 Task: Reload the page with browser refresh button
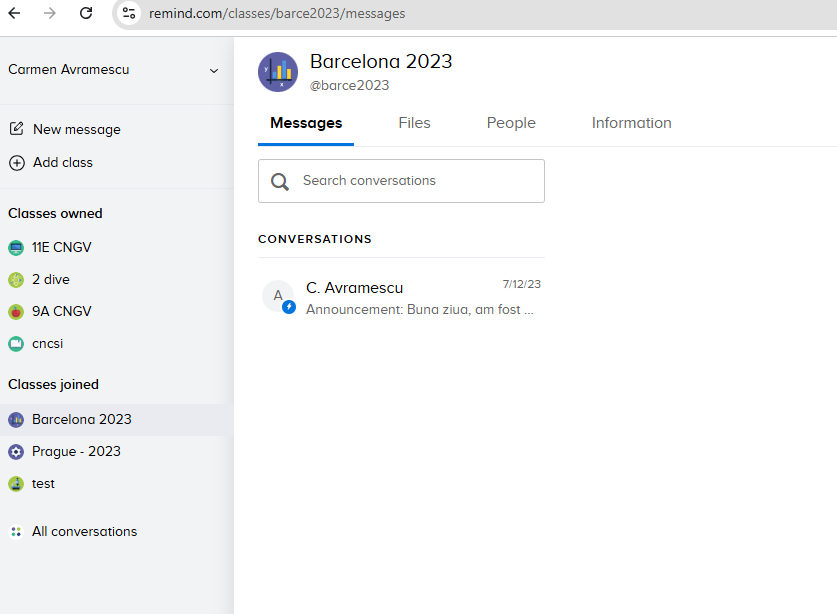tap(86, 13)
